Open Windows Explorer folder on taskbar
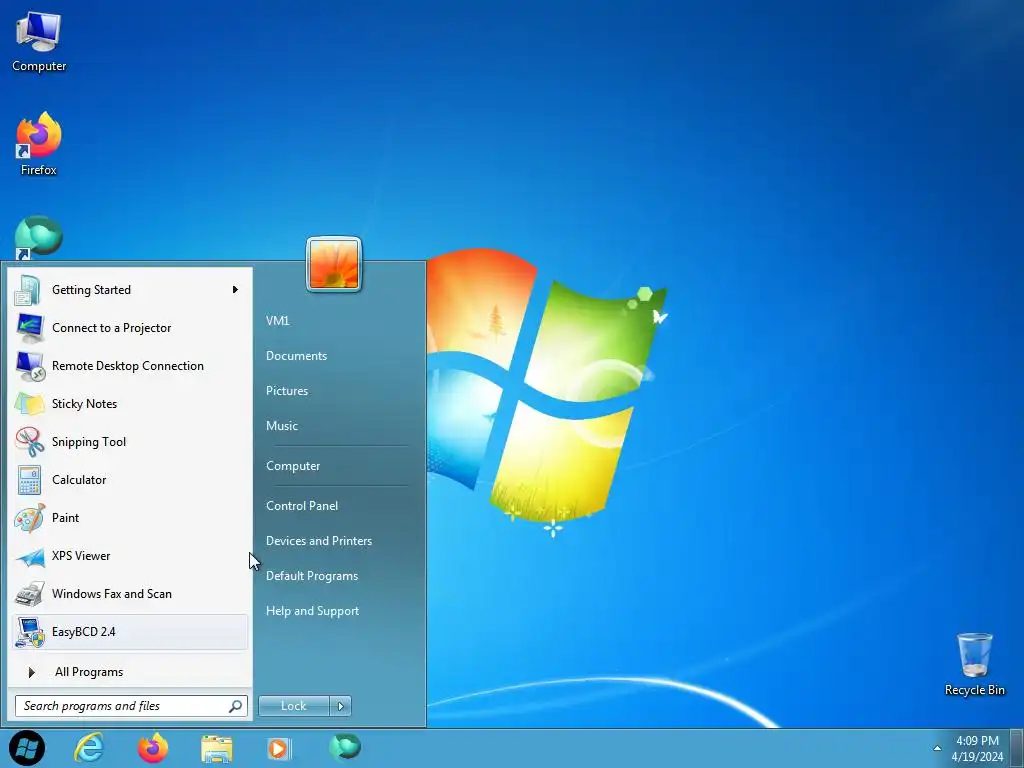Image resolution: width=1024 pixels, height=768 pixels. [x=217, y=748]
